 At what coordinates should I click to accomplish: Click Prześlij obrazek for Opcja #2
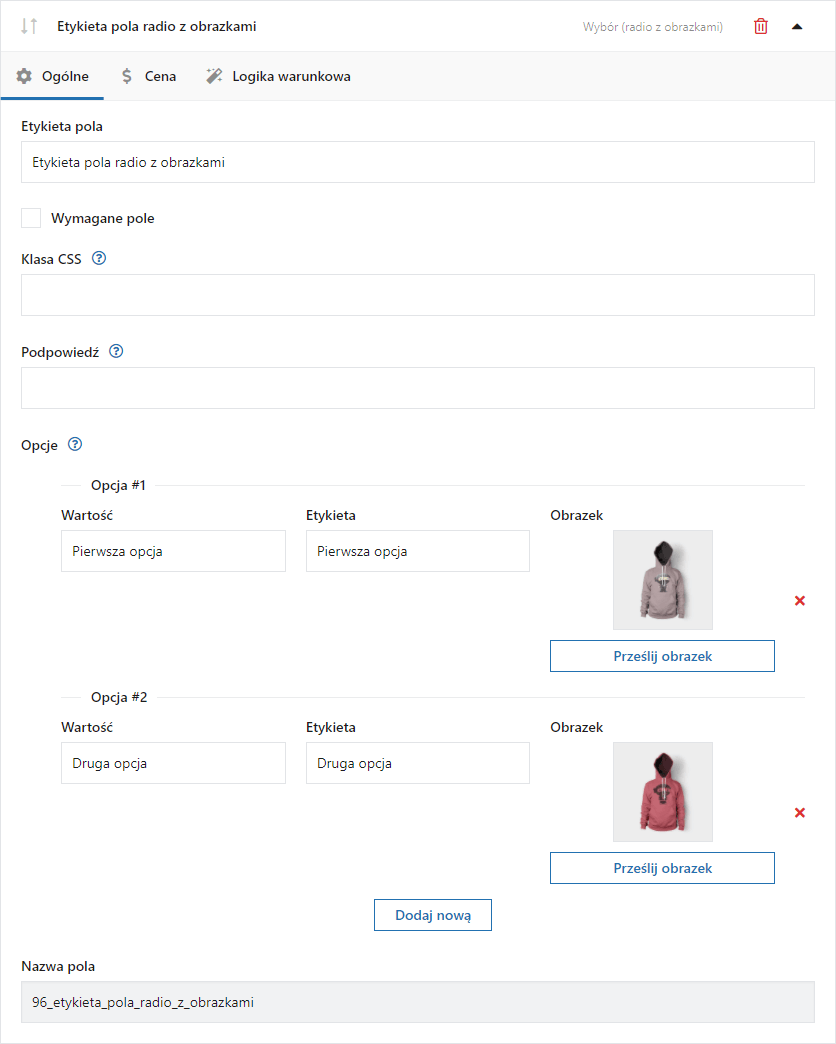pos(662,868)
